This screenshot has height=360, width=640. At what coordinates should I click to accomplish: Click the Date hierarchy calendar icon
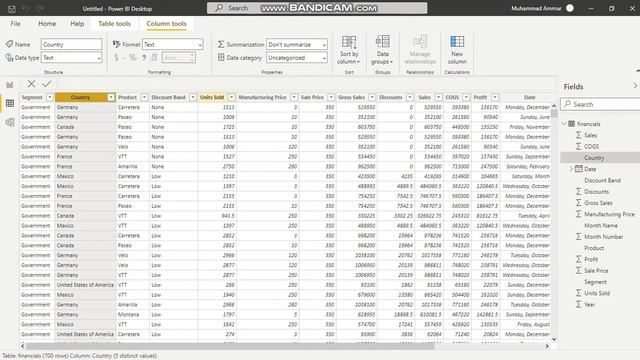579,169
